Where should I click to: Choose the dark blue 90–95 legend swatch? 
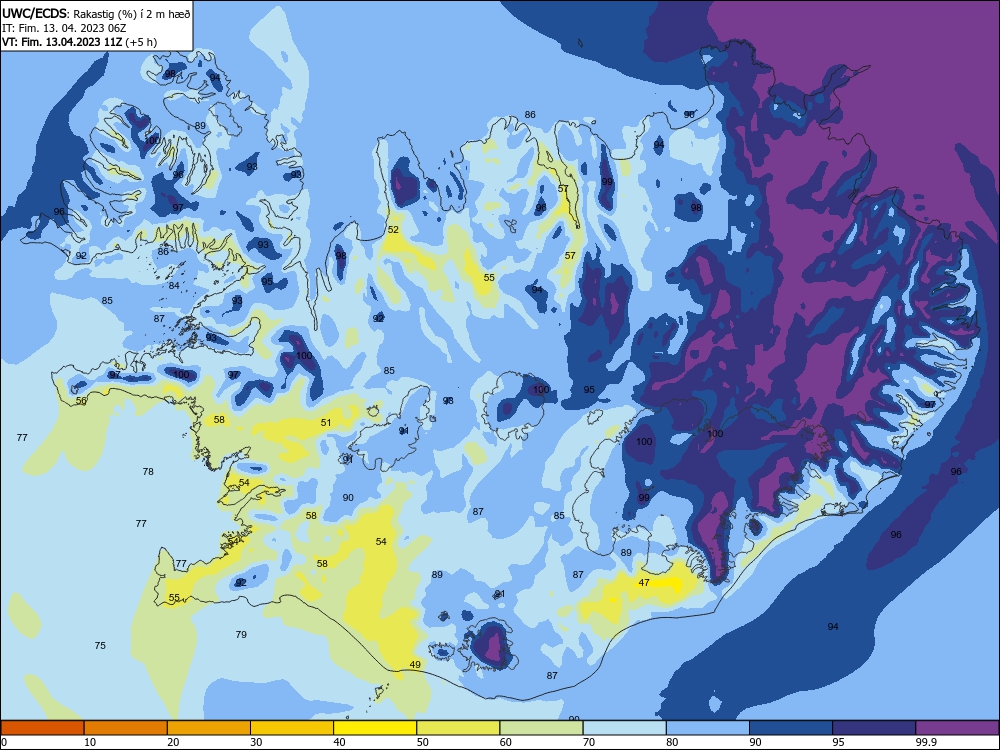pyautogui.click(x=791, y=728)
